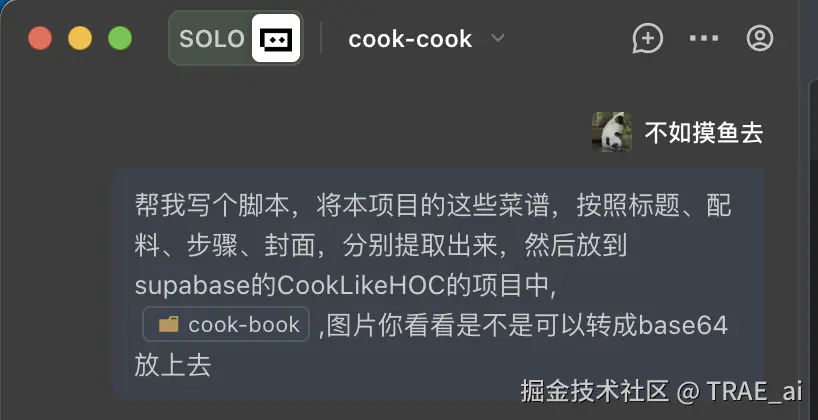Open the cook-book folder reference chip

click(x=226, y=324)
